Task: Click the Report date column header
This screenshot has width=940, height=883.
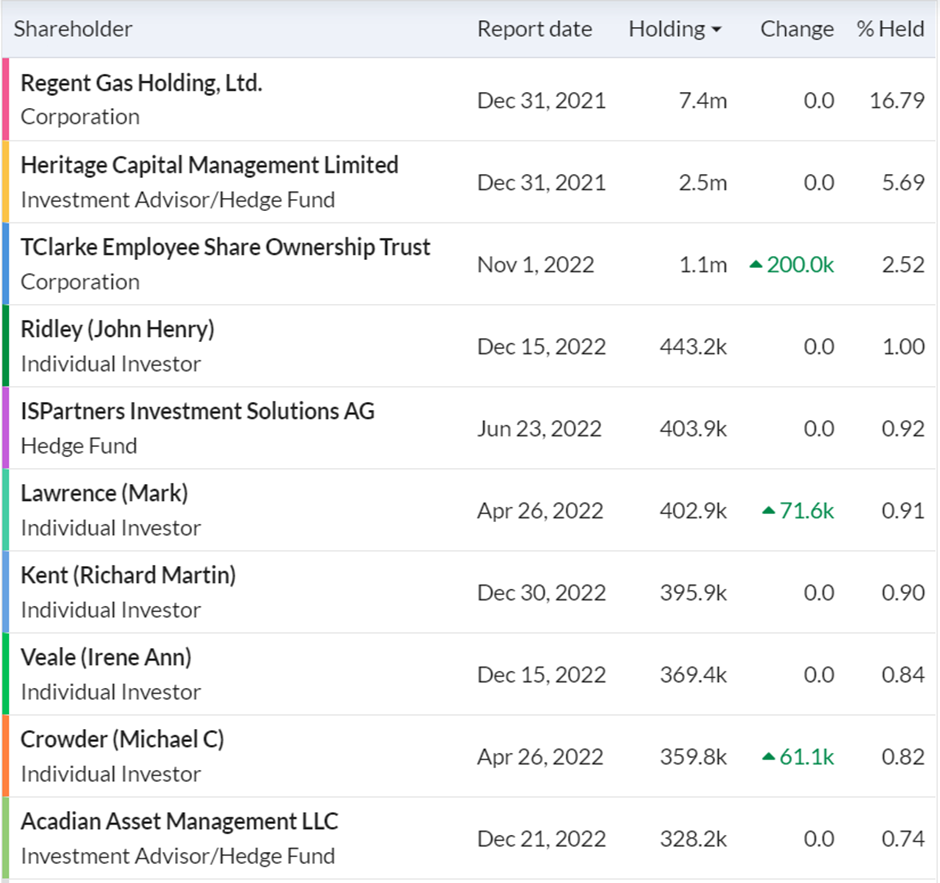Action: (x=534, y=29)
